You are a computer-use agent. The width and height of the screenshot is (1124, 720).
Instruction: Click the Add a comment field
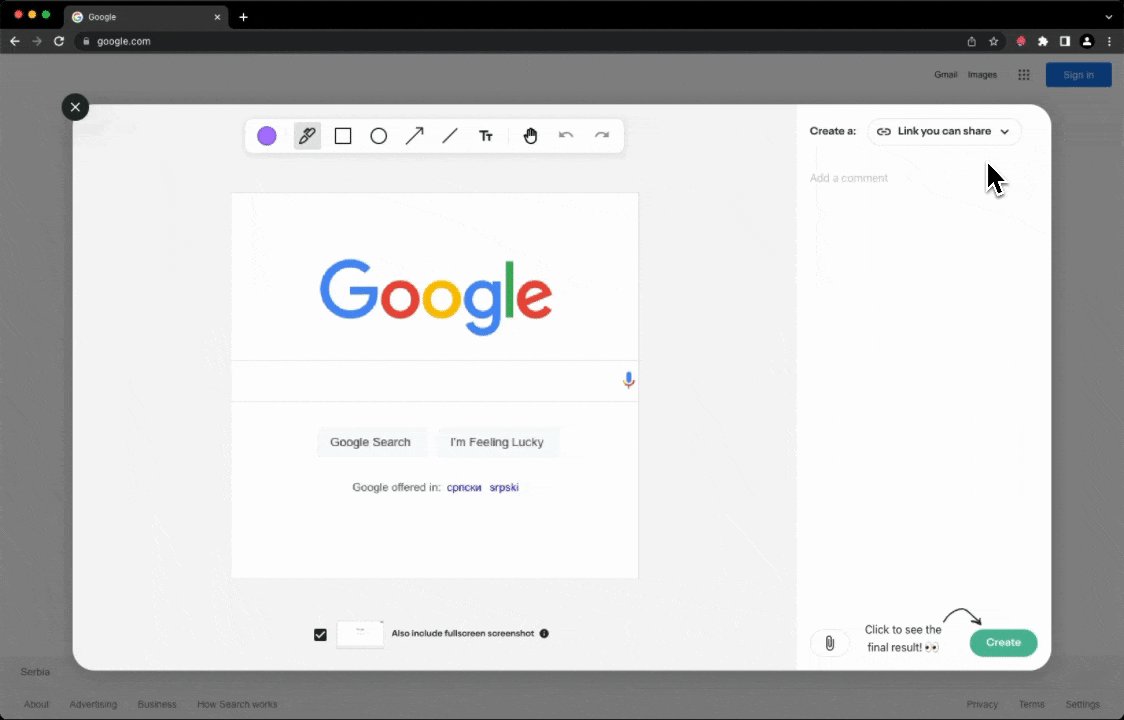click(x=920, y=178)
